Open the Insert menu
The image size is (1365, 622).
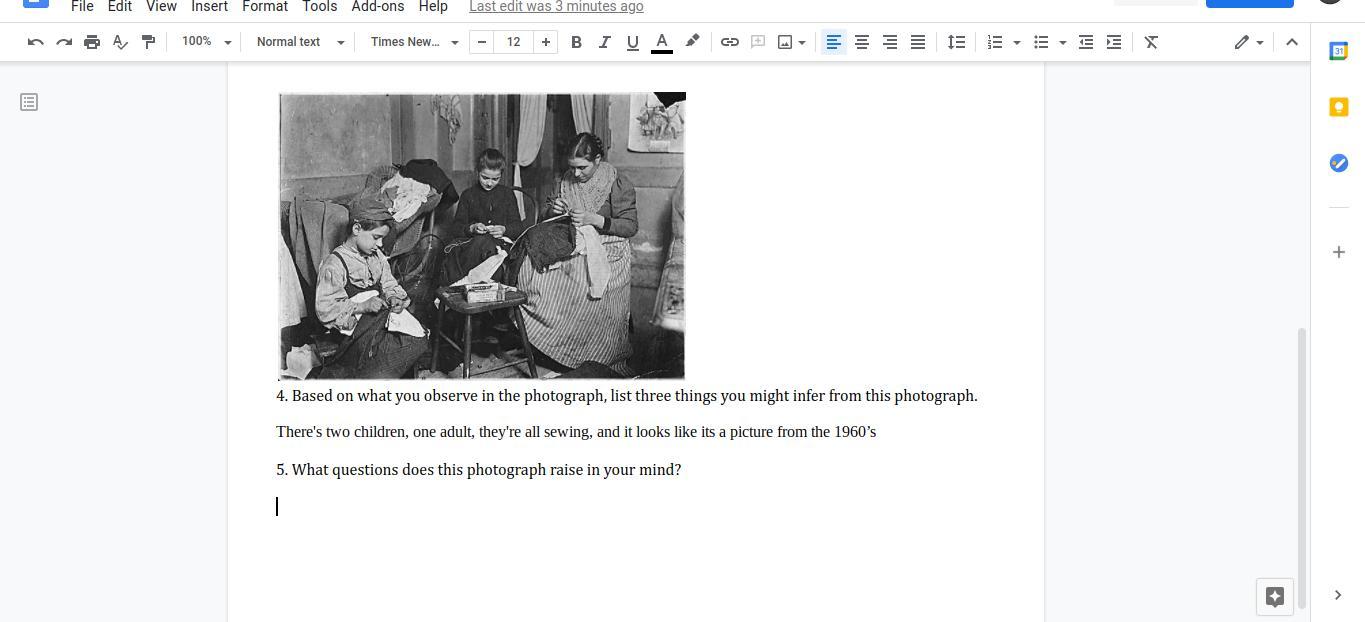209,7
